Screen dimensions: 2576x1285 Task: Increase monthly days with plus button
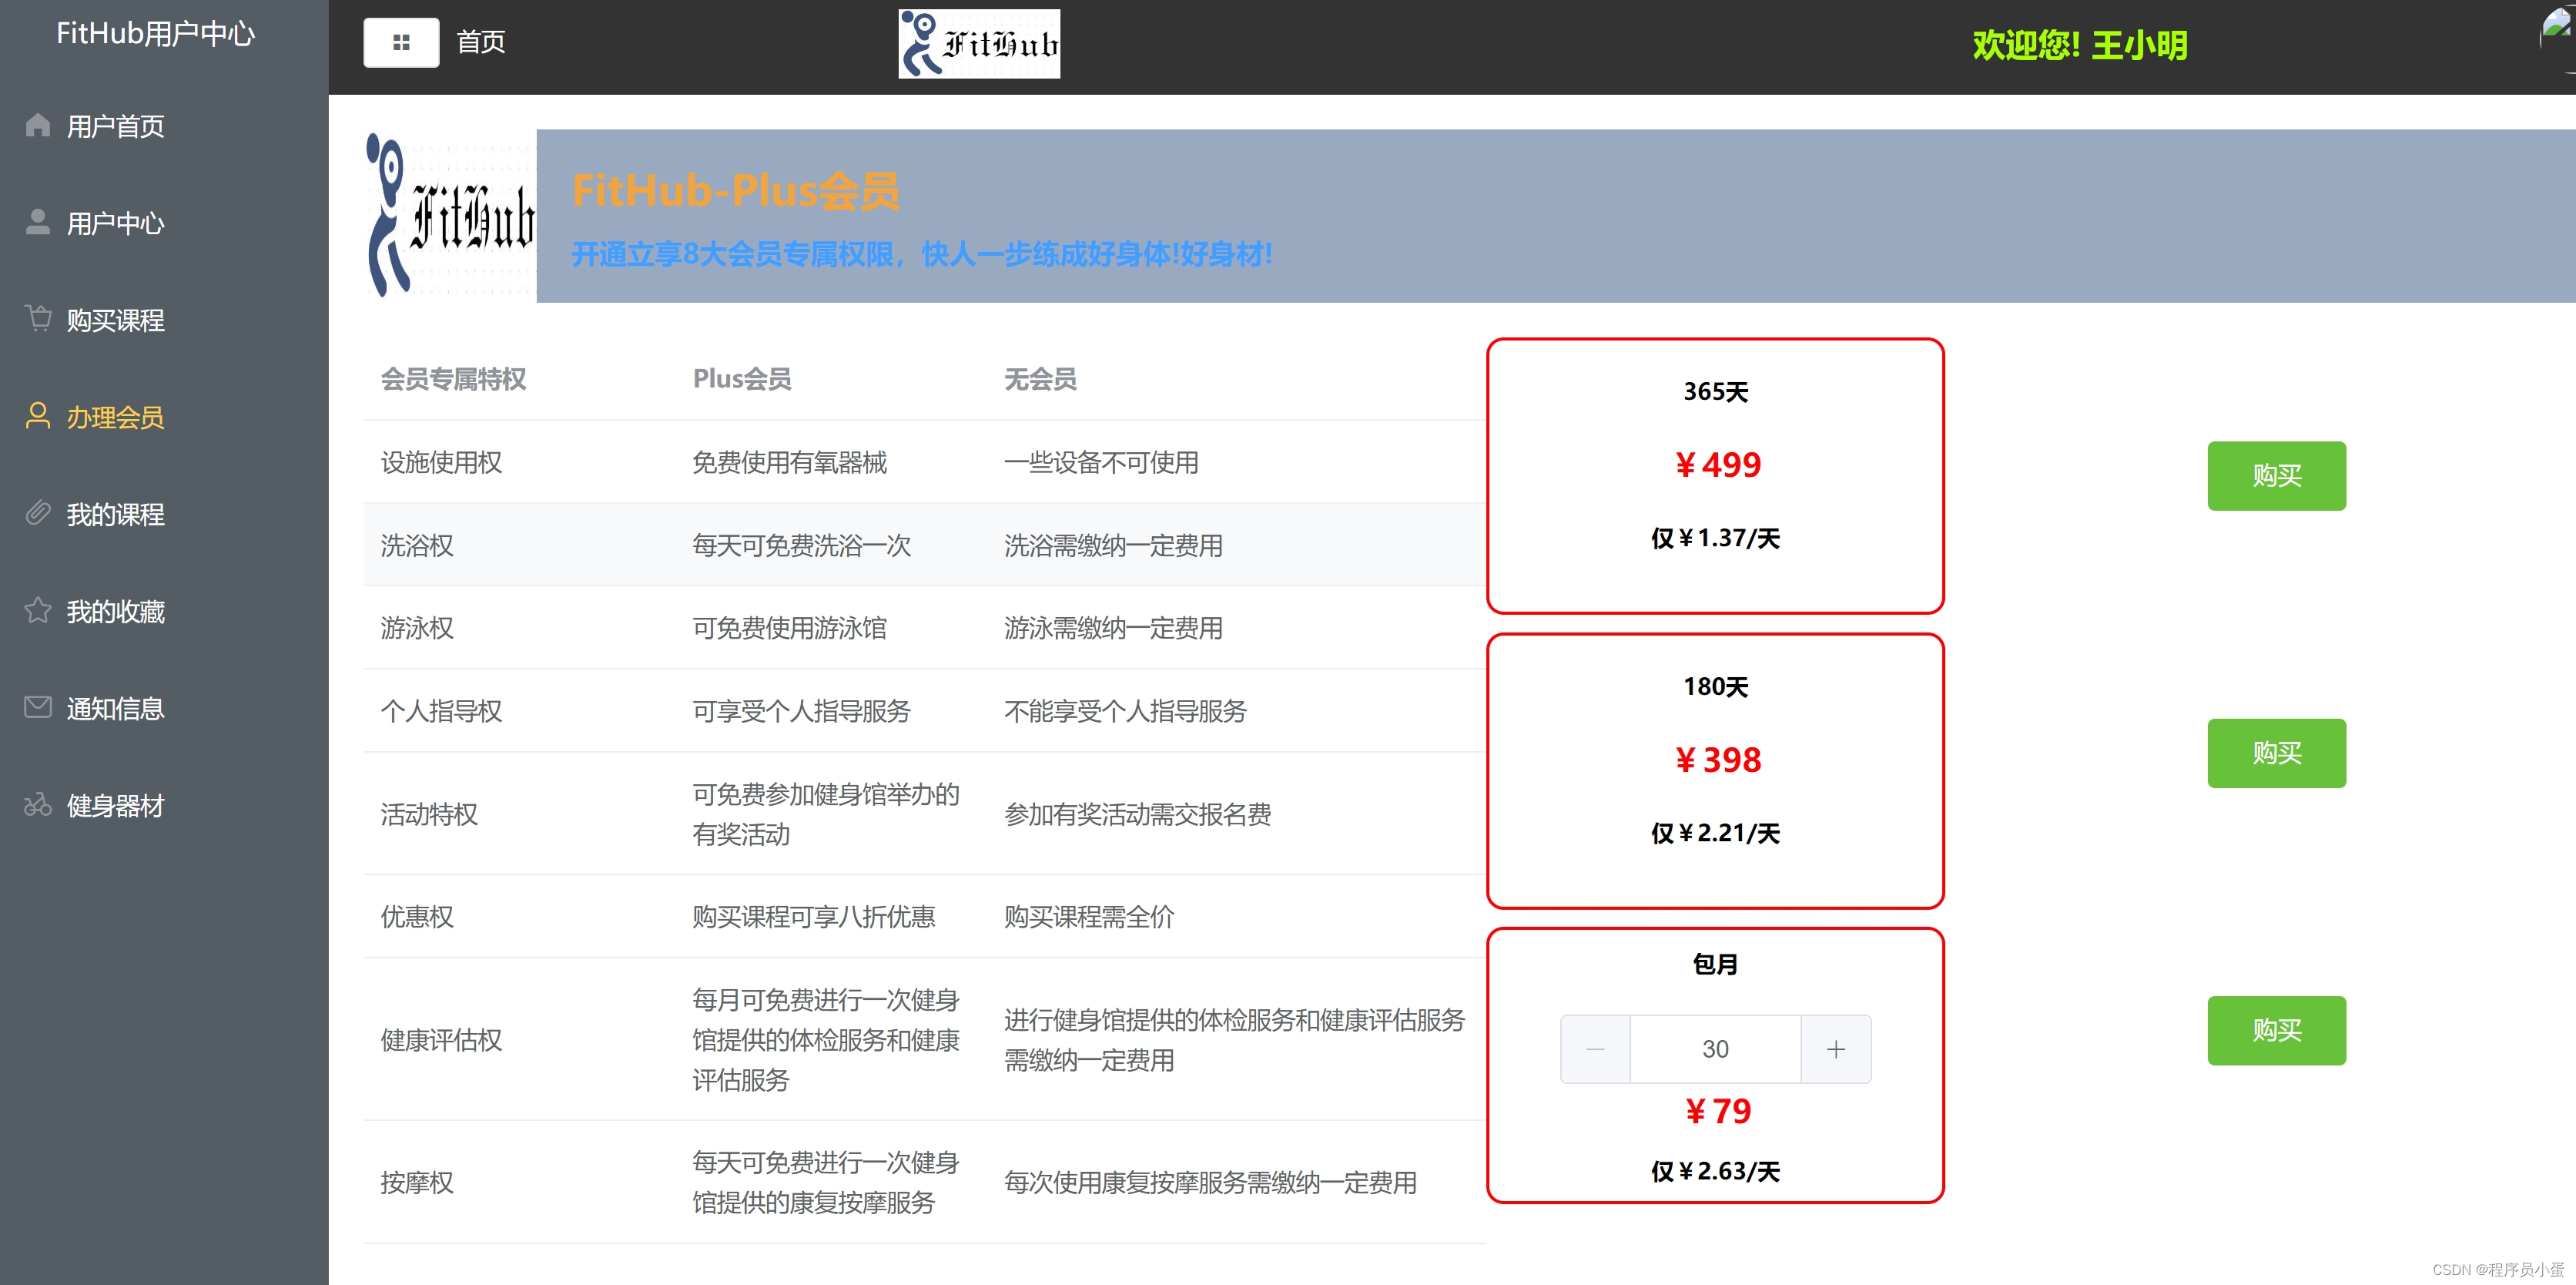1835,1049
